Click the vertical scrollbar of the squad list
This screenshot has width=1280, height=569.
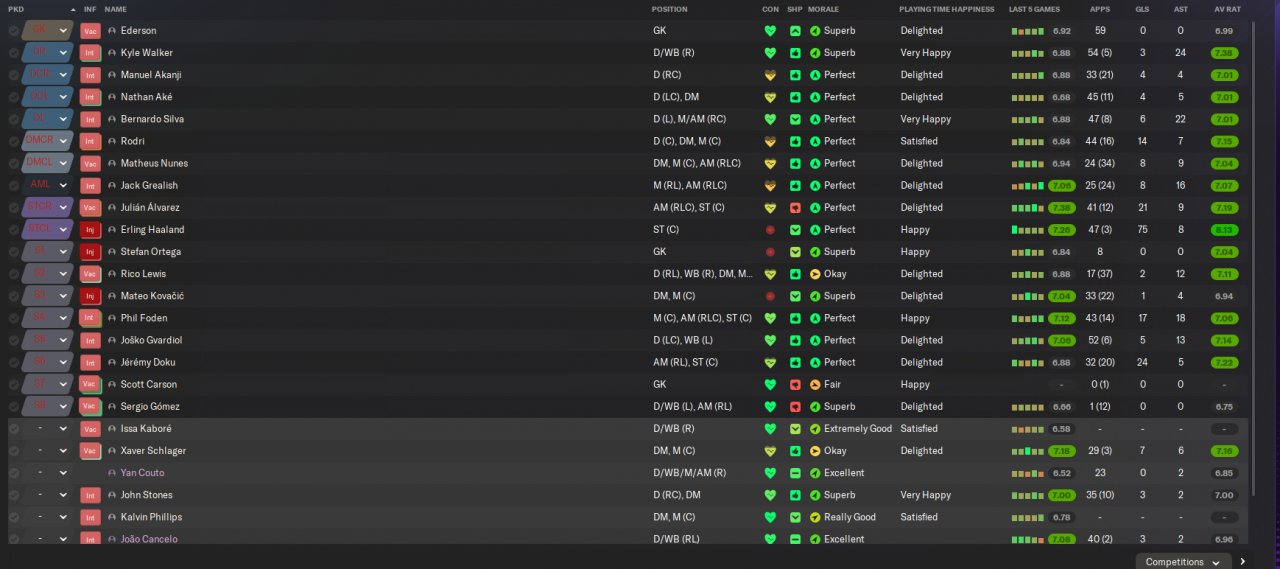[x=1254, y=257]
